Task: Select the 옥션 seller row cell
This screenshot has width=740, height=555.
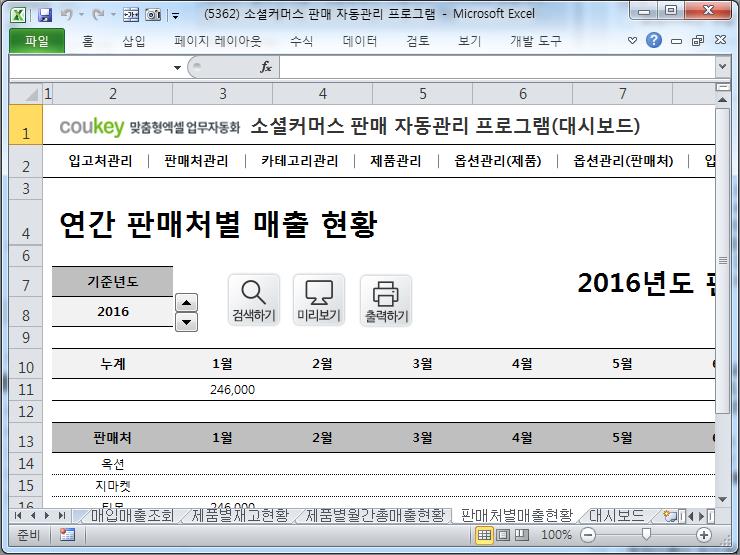Action: (113, 464)
